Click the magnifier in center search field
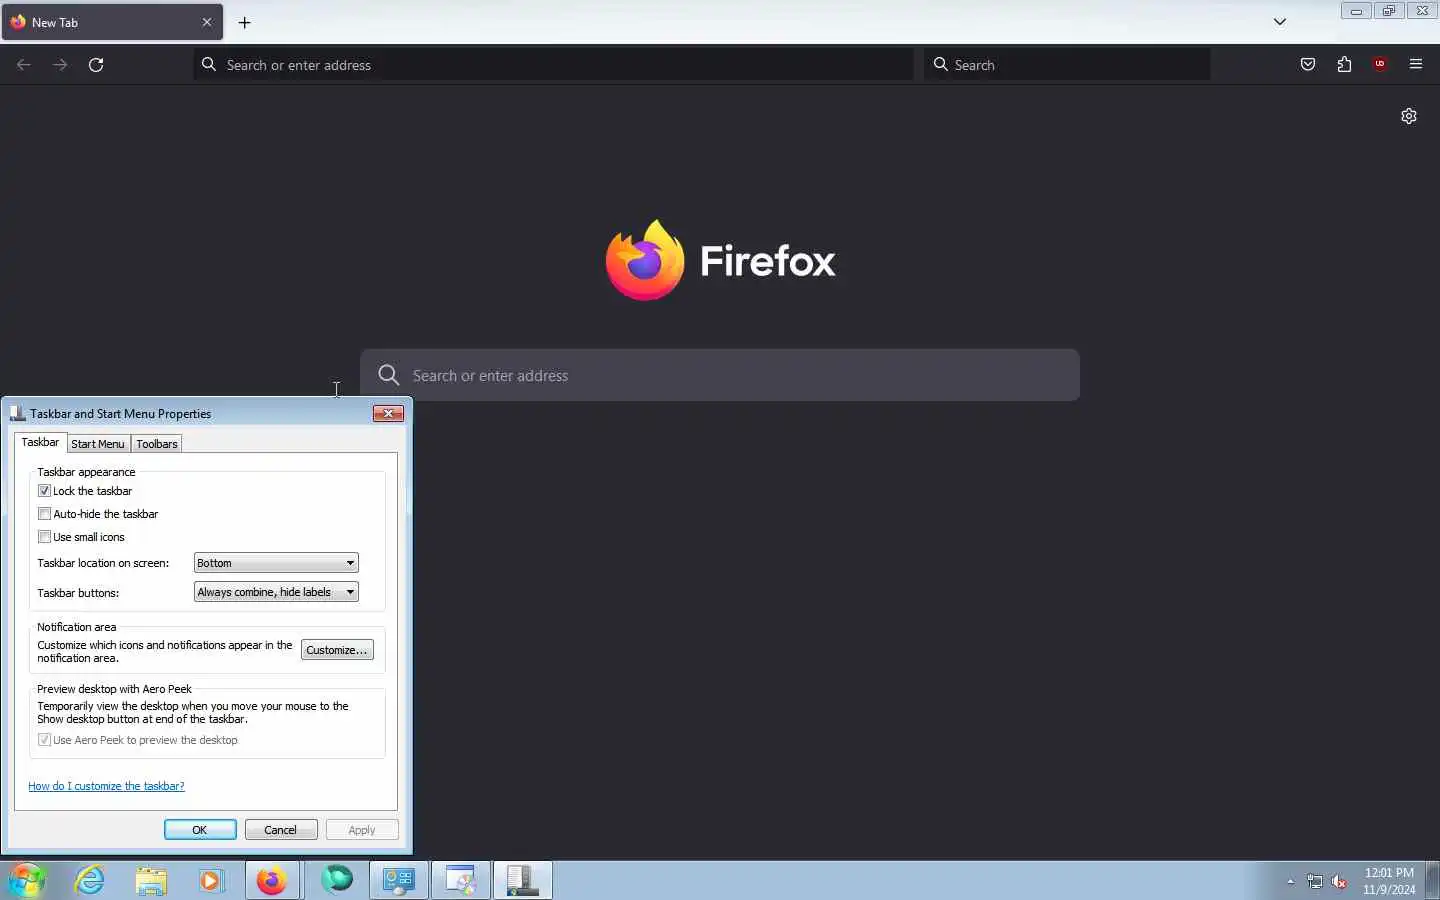The height and width of the screenshot is (900, 1440). tap(389, 375)
